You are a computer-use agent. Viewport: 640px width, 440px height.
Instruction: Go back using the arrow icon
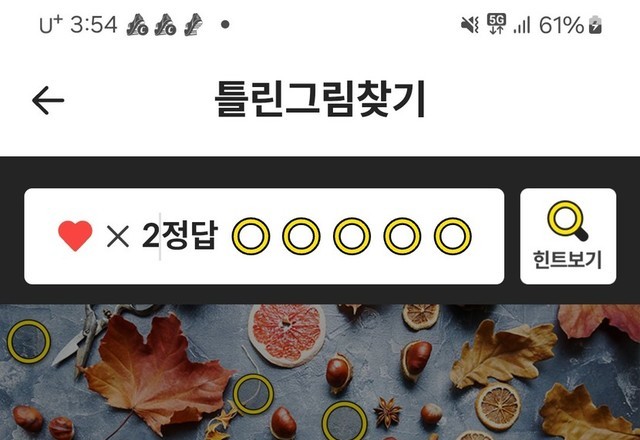pos(48,100)
